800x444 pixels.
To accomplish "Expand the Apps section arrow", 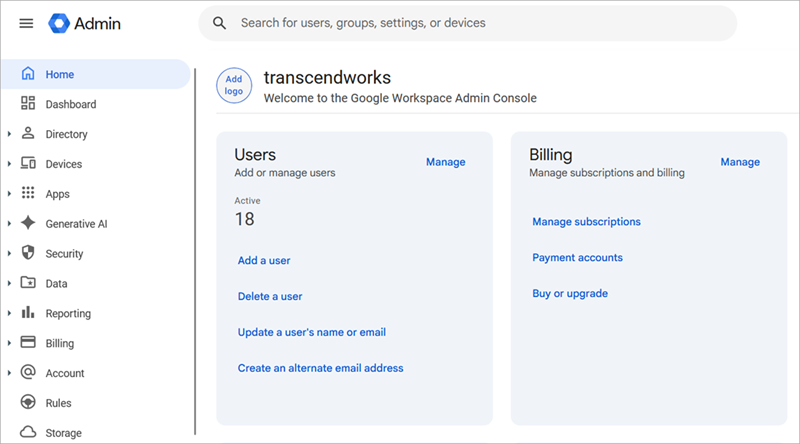I will pyautogui.click(x=9, y=194).
